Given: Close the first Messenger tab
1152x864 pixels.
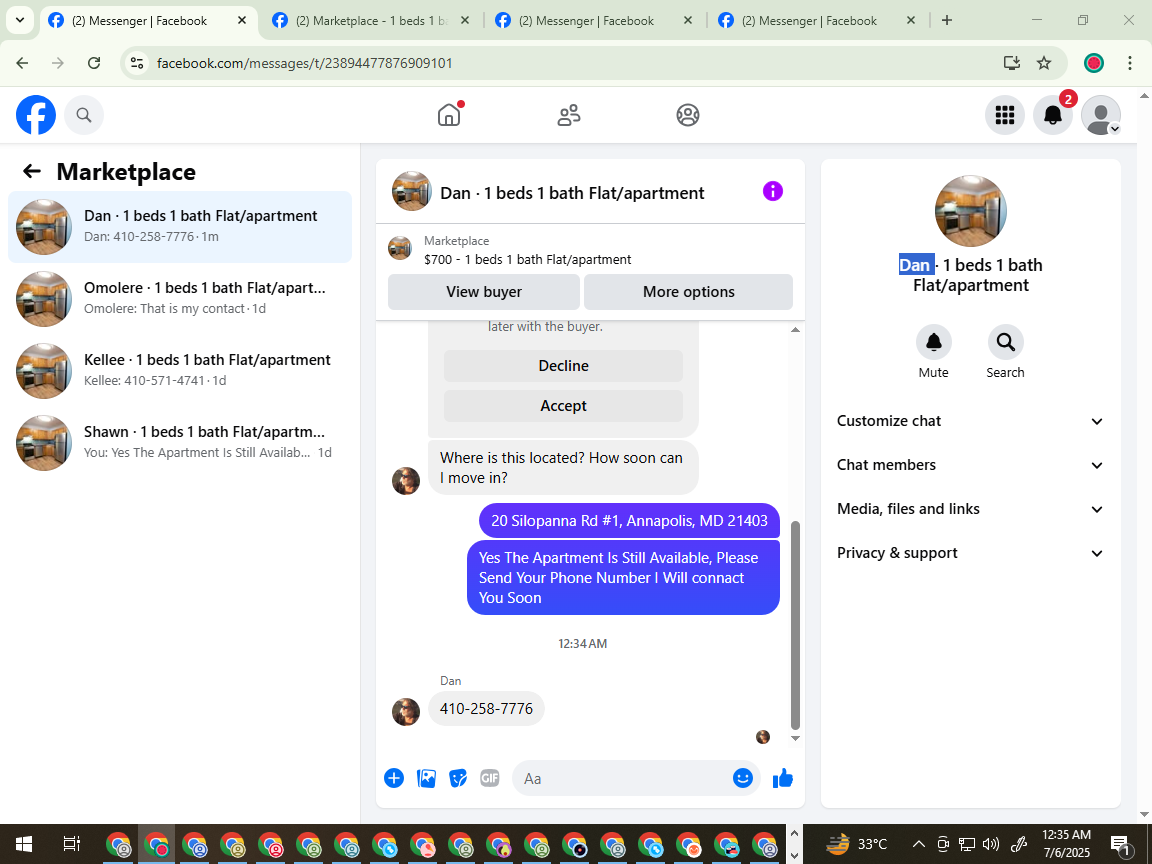Looking at the screenshot, I should pyautogui.click(x=242, y=21).
